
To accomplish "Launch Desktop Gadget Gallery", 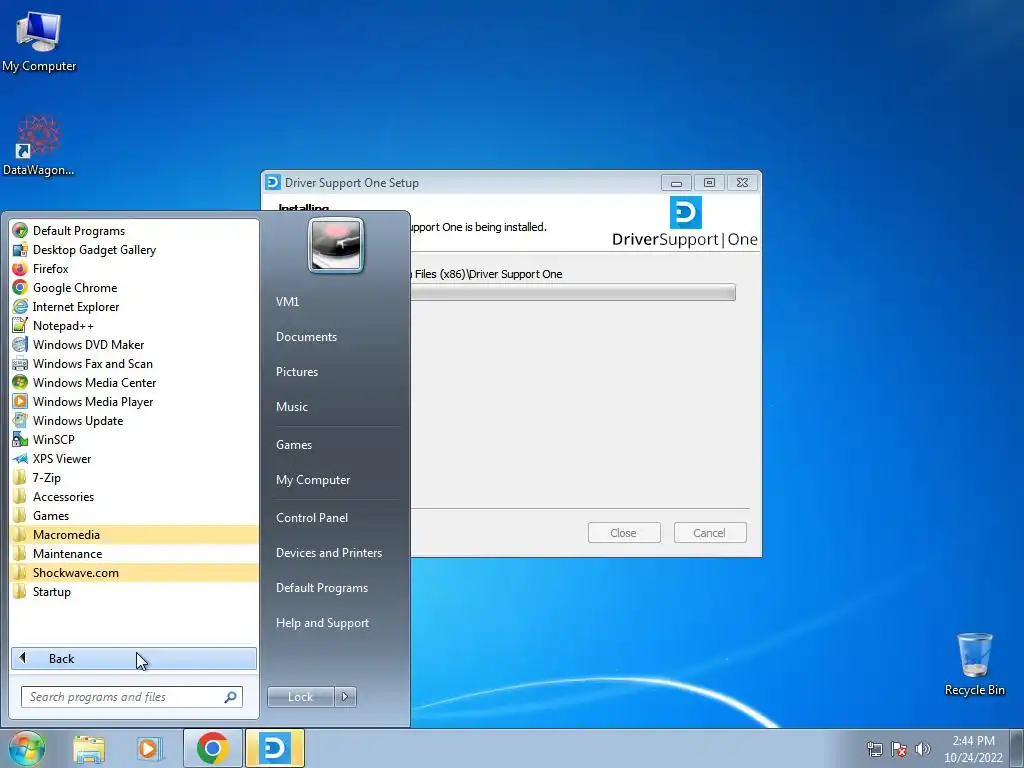I will pyautogui.click(x=135, y=249).
